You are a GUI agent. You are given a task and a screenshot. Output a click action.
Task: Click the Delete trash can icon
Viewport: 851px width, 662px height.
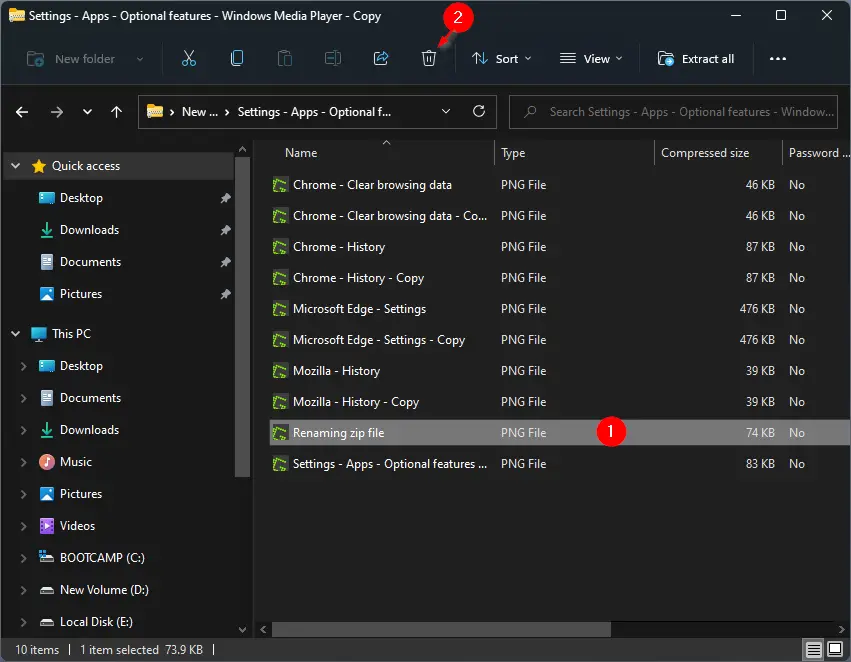(x=429, y=59)
